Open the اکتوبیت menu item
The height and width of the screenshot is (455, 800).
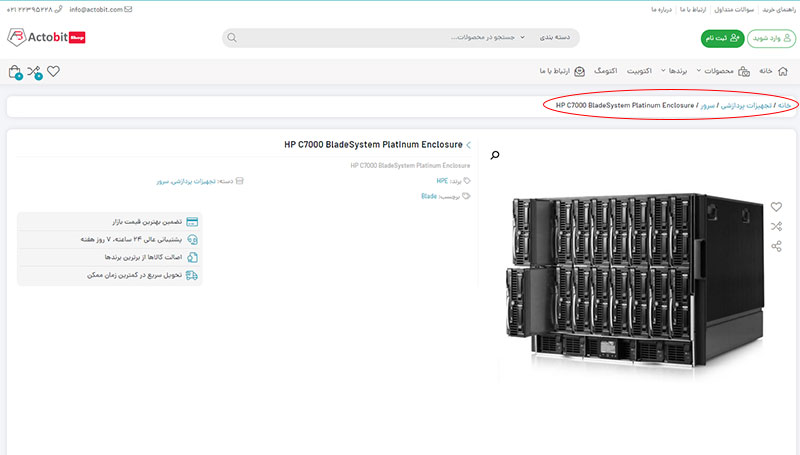639,71
